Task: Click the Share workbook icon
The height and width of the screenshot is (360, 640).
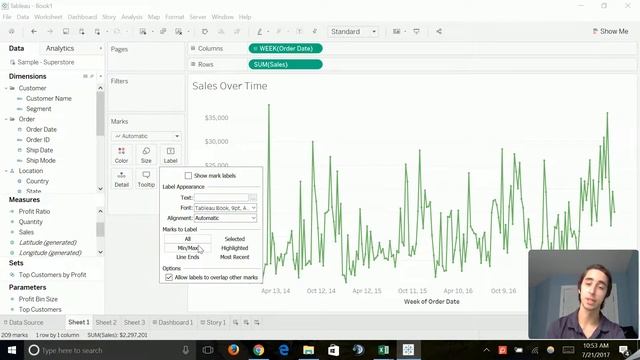Action: 439,31
